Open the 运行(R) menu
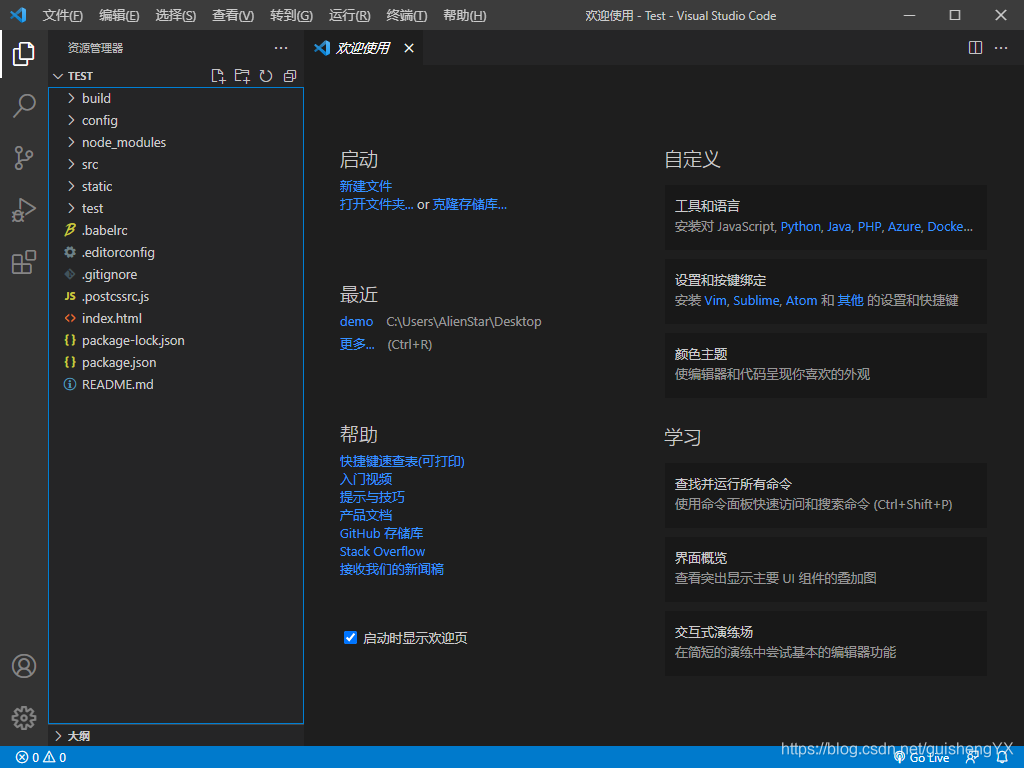This screenshot has width=1024, height=768. click(x=349, y=16)
